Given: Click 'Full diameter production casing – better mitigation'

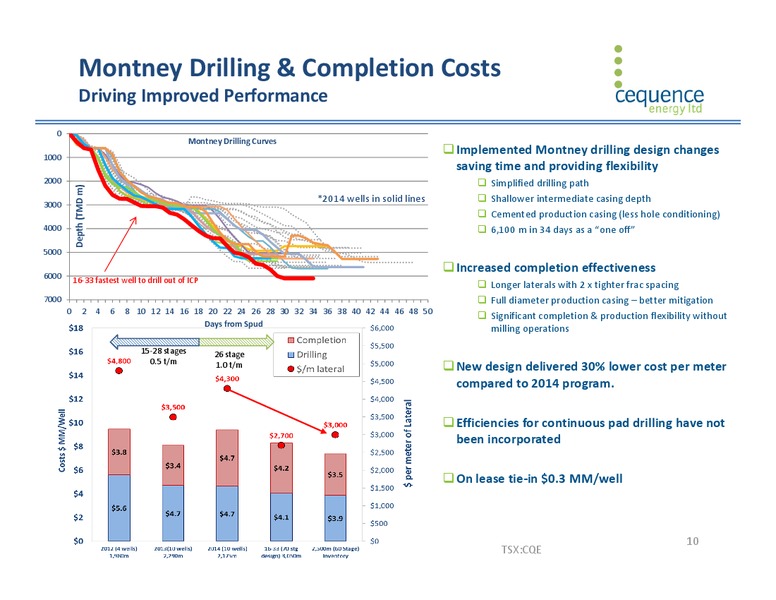Looking at the screenshot, I should pos(602,300).
